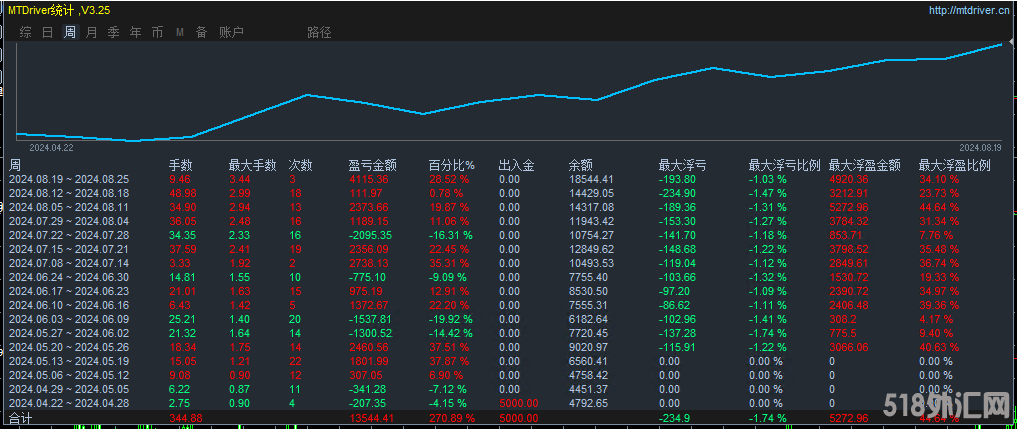Select row 2024.06.03 ~ 2024.06.09
Screen dimensions: 1017x429
pyautogui.click(x=506, y=319)
